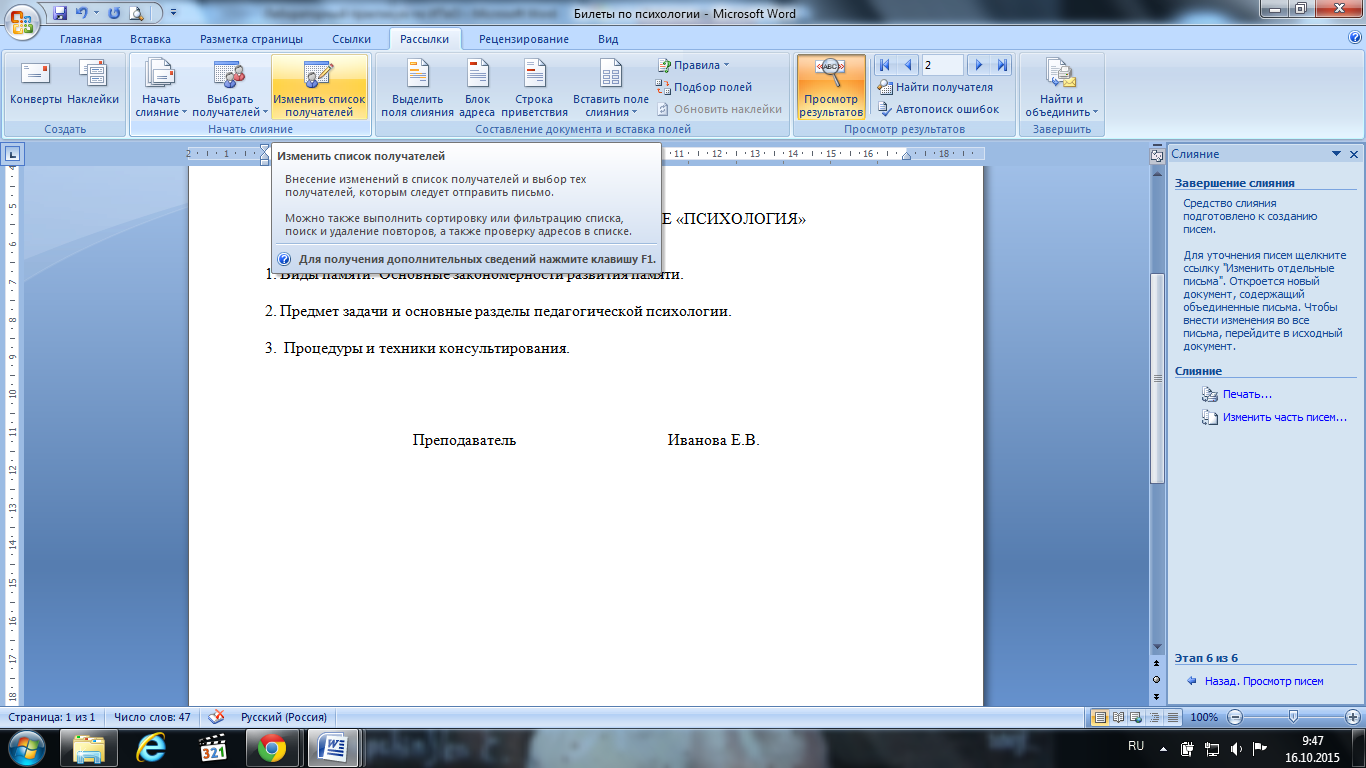Insert an Address Block (Блок адреса)
The height and width of the screenshot is (768, 1366).
point(477,87)
